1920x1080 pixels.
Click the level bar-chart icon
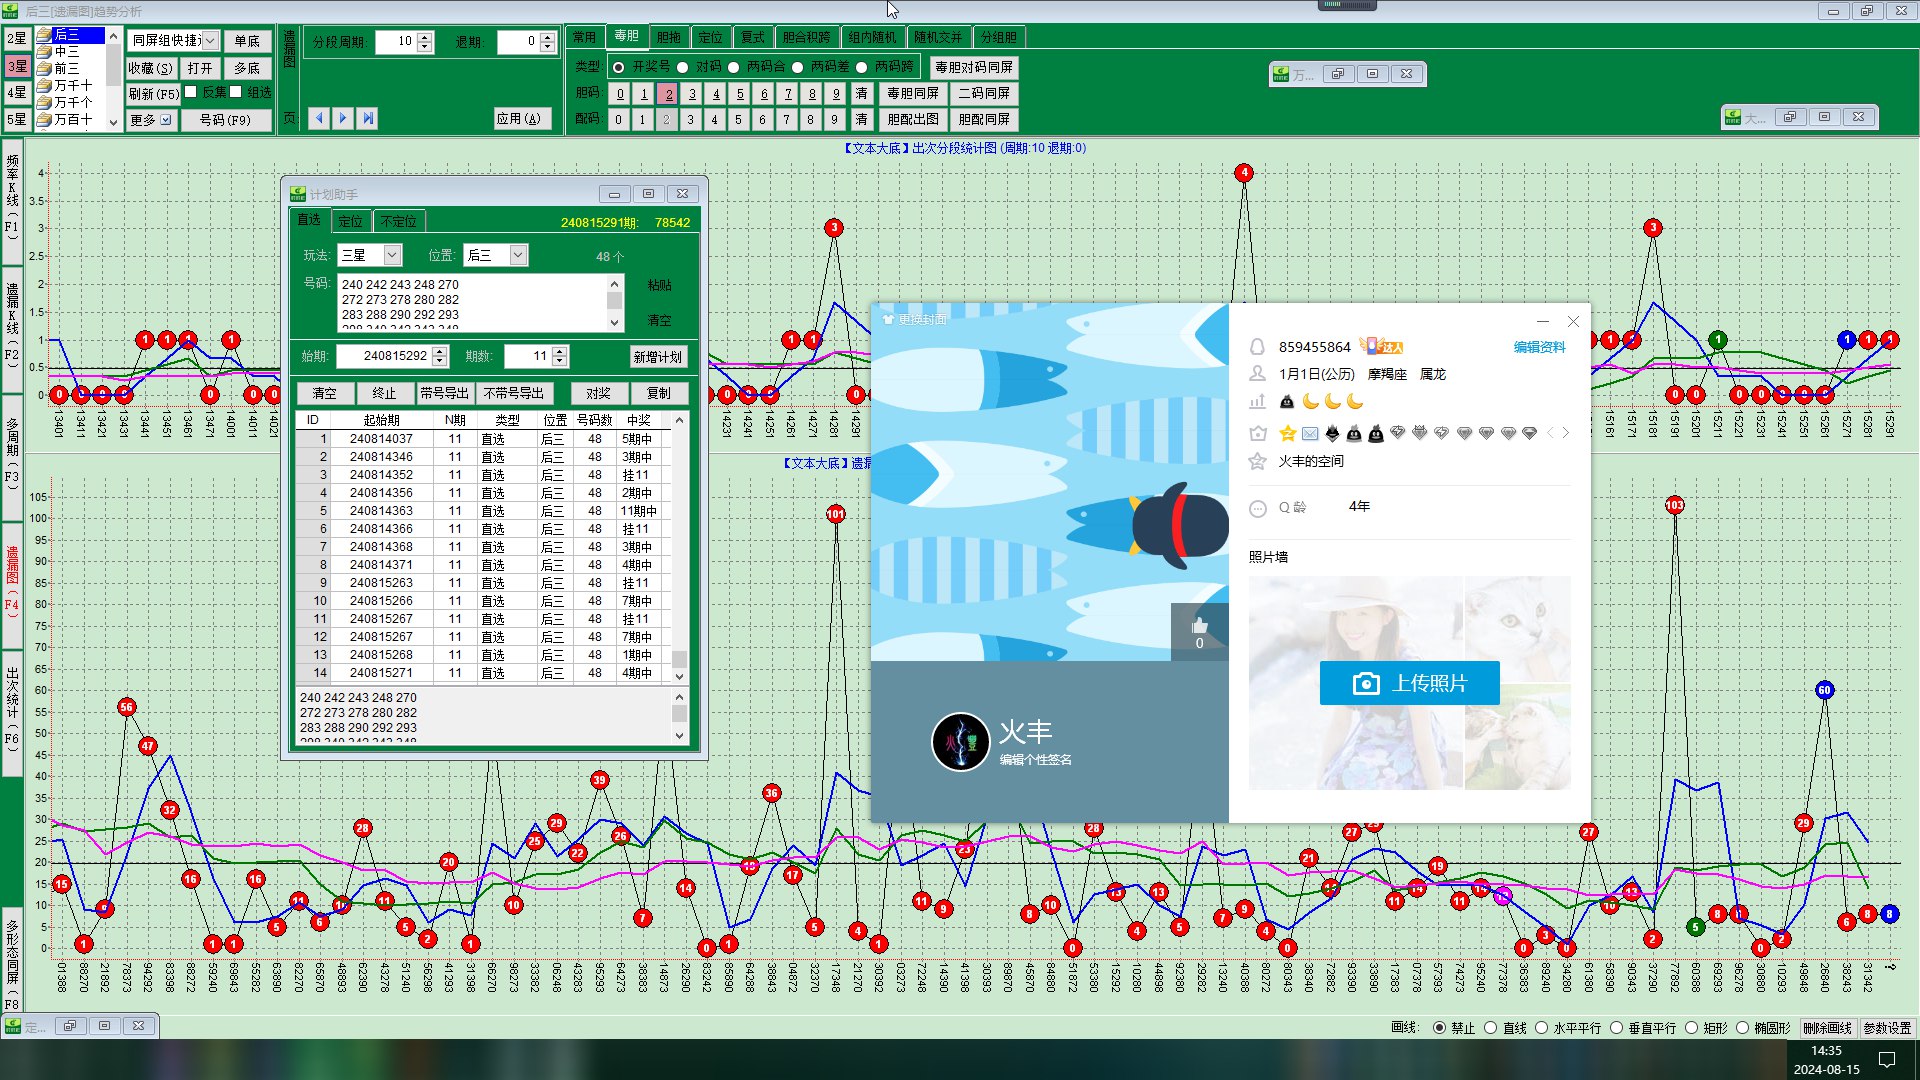click(x=1257, y=401)
